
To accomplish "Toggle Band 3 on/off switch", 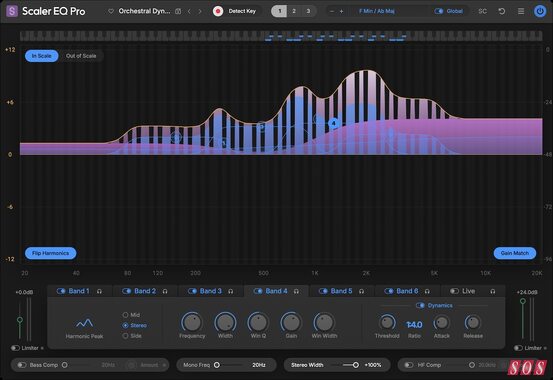I will point(192,291).
